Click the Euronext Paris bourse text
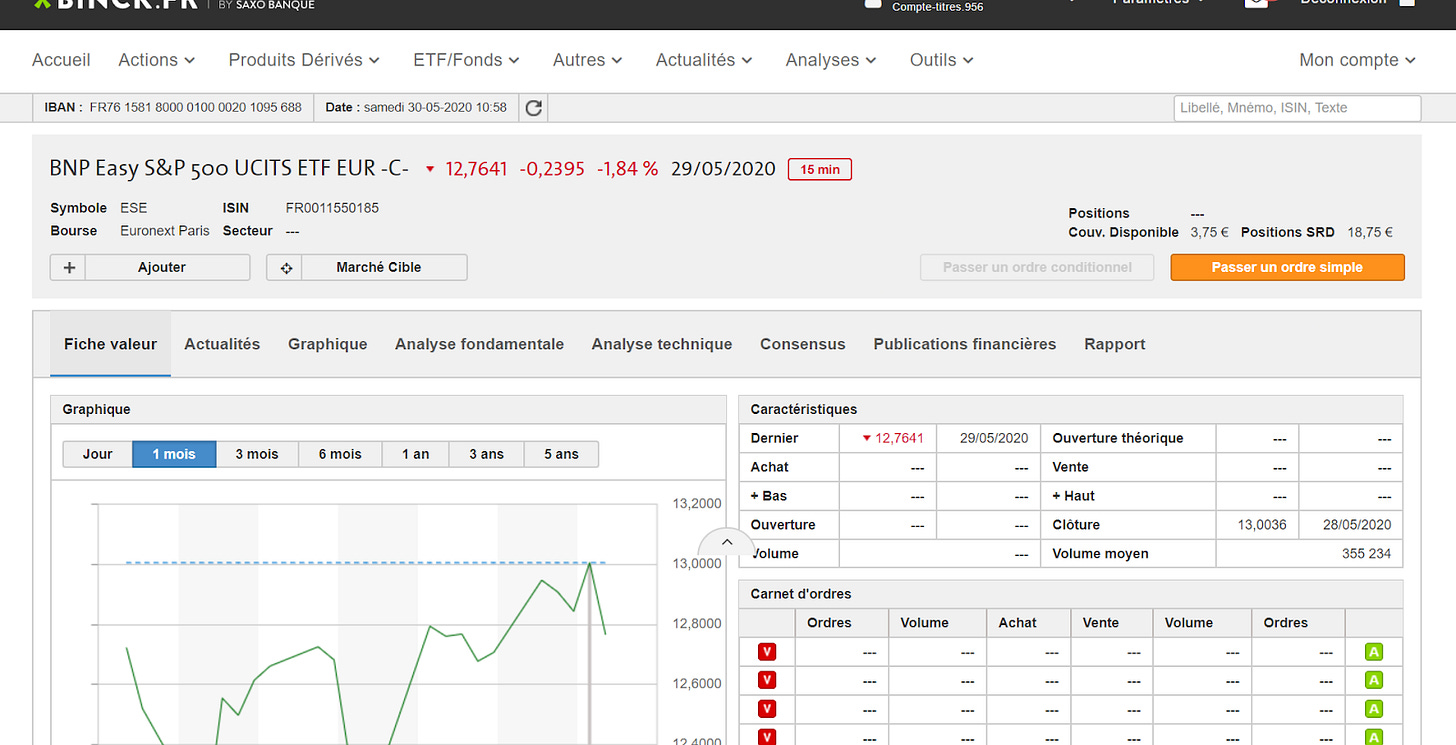Viewport: 1456px width, 745px height. (165, 230)
